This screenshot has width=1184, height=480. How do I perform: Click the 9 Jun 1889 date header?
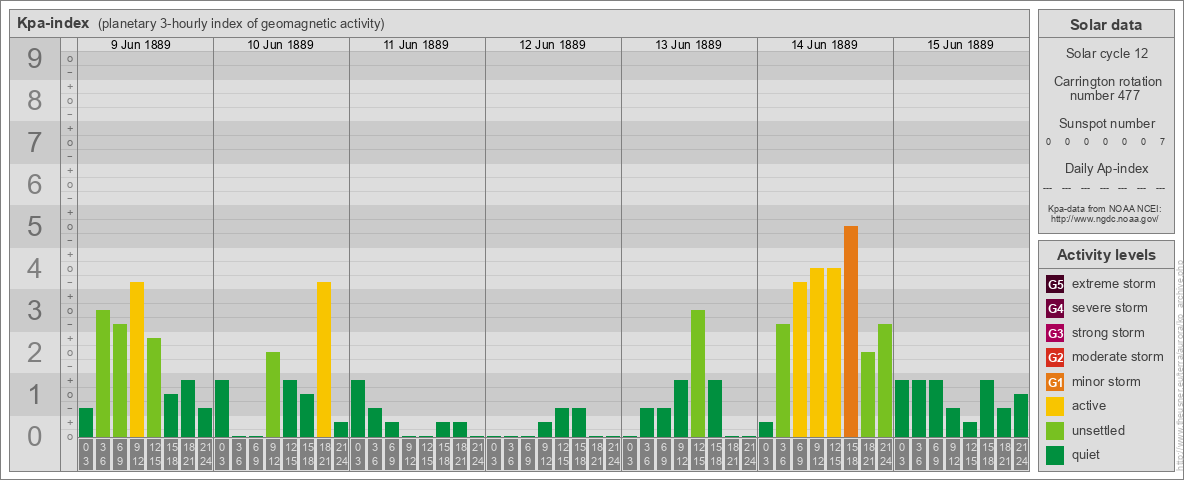click(145, 45)
